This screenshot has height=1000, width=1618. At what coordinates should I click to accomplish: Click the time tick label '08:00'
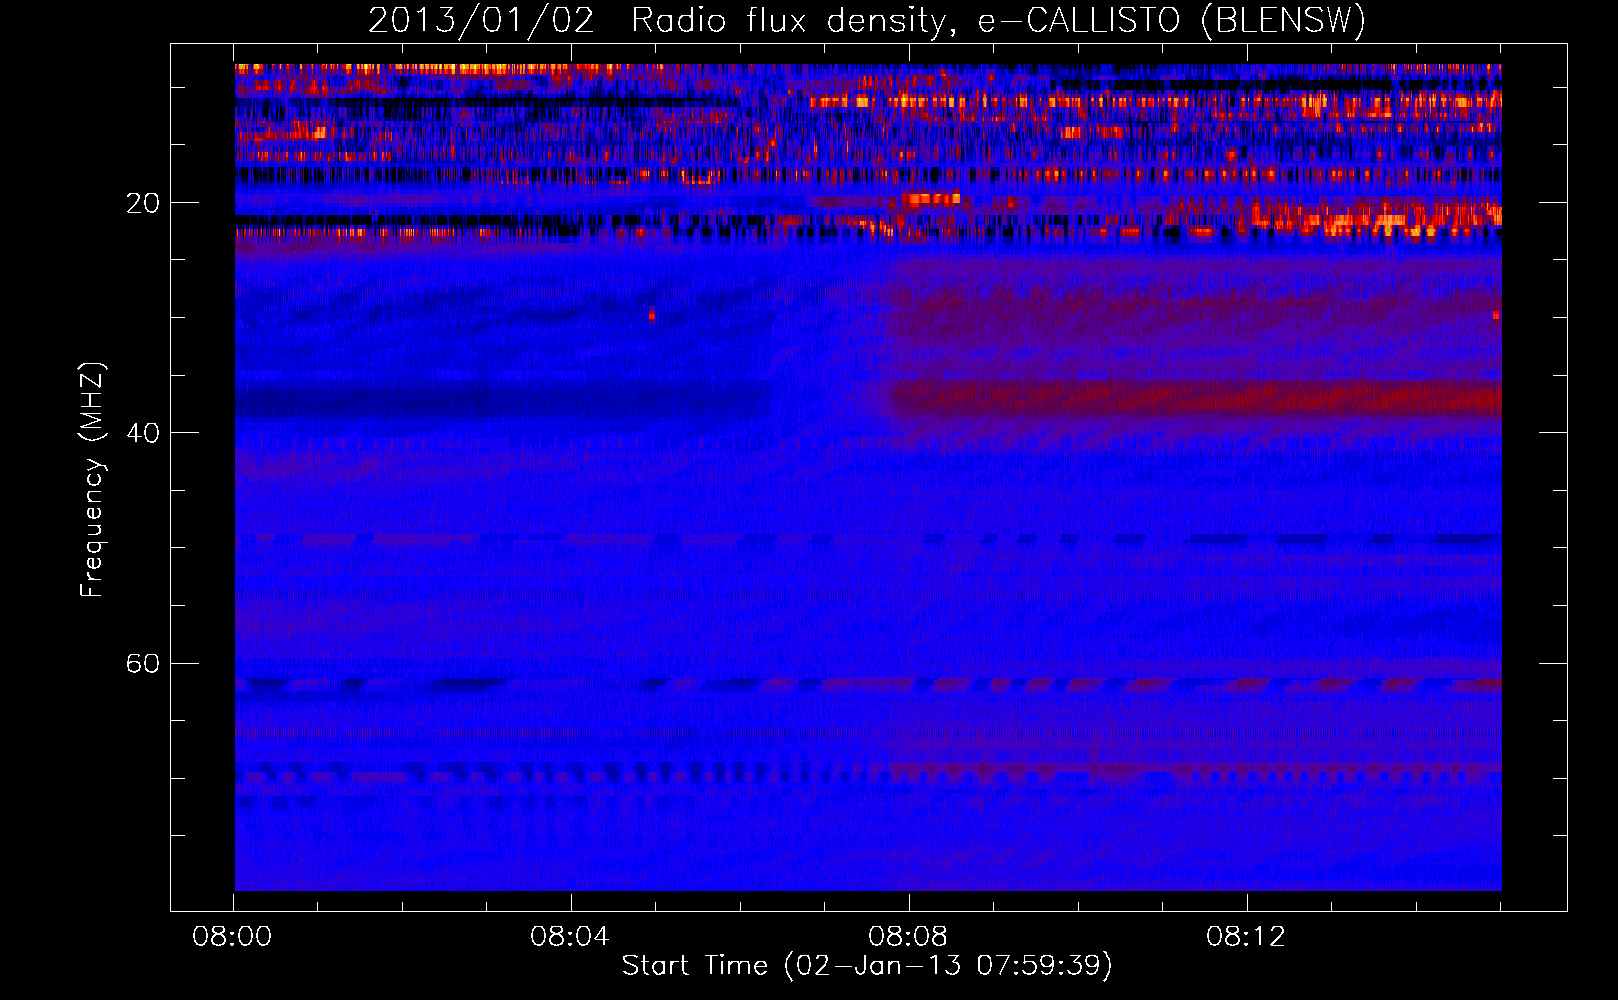[x=232, y=937]
